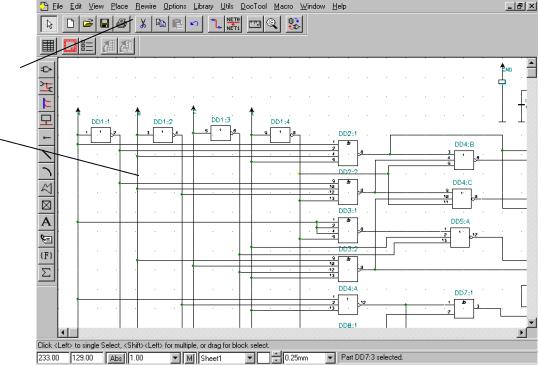Select the DD4:B gate component
Screen dimensions: 538x365
coord(464,160)
